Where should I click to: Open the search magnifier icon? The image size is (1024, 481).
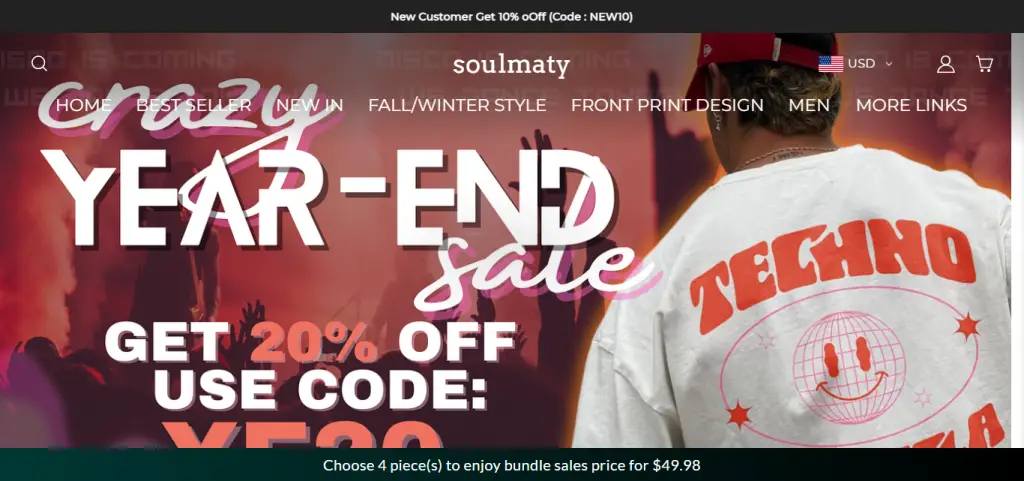39,63
